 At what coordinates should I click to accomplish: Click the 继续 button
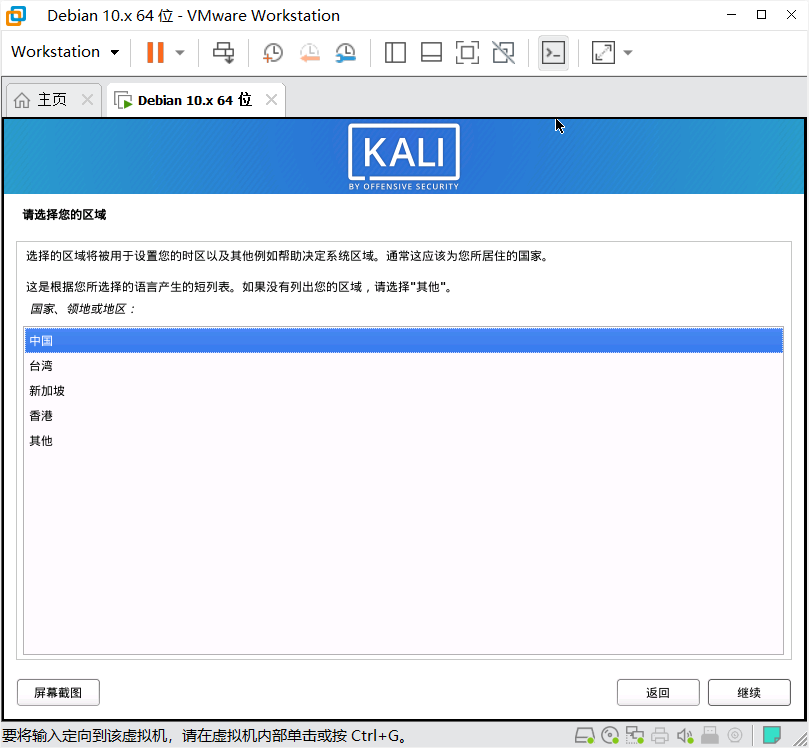pyautogui.click(x=749, y=692)
